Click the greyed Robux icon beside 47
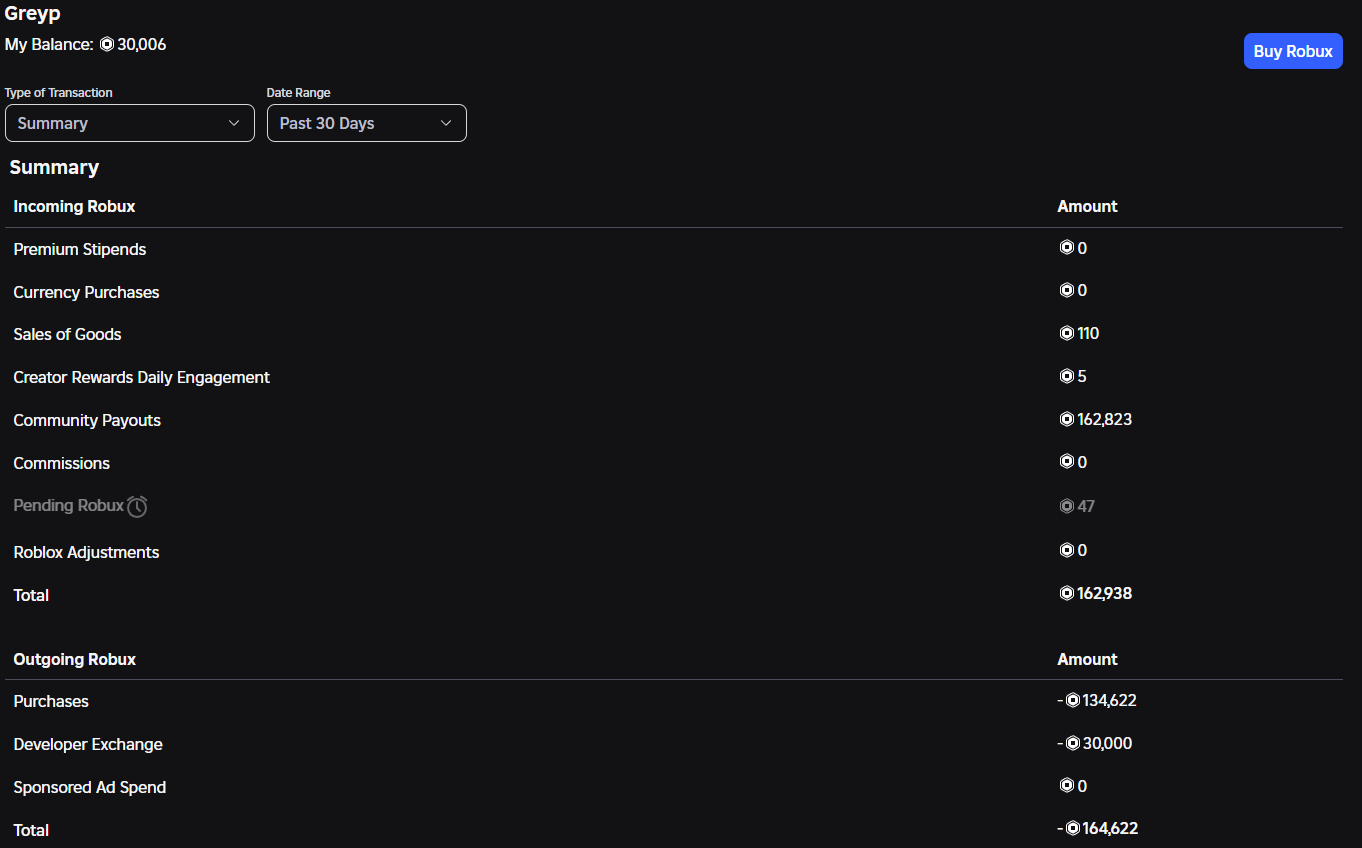 pyautogui.click(x=1066, y=506)
